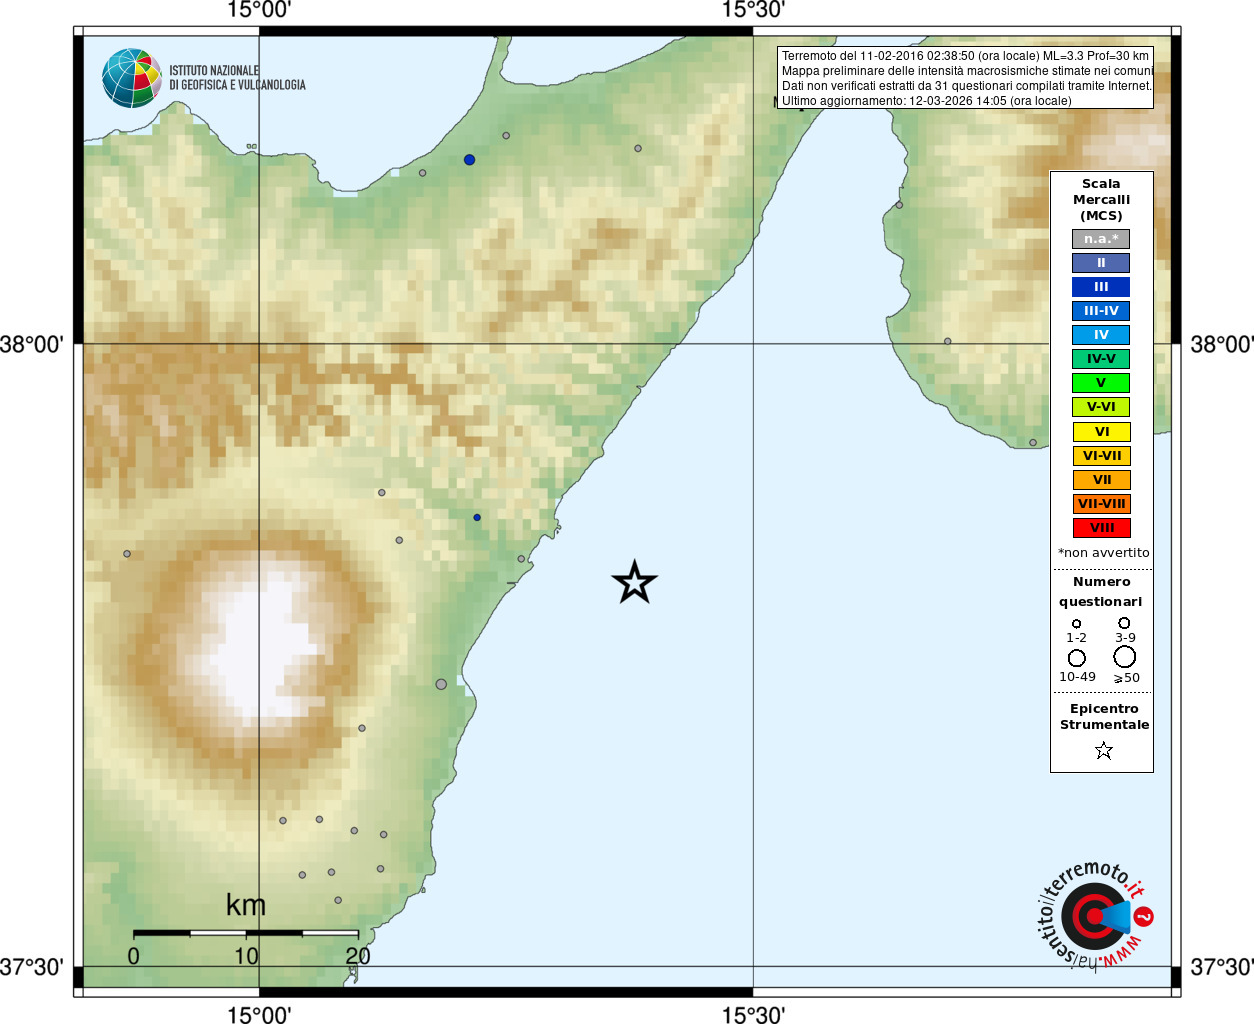Click the intensity II legend swatch
The image size is (1254, 1024).
pos(1101,263)
